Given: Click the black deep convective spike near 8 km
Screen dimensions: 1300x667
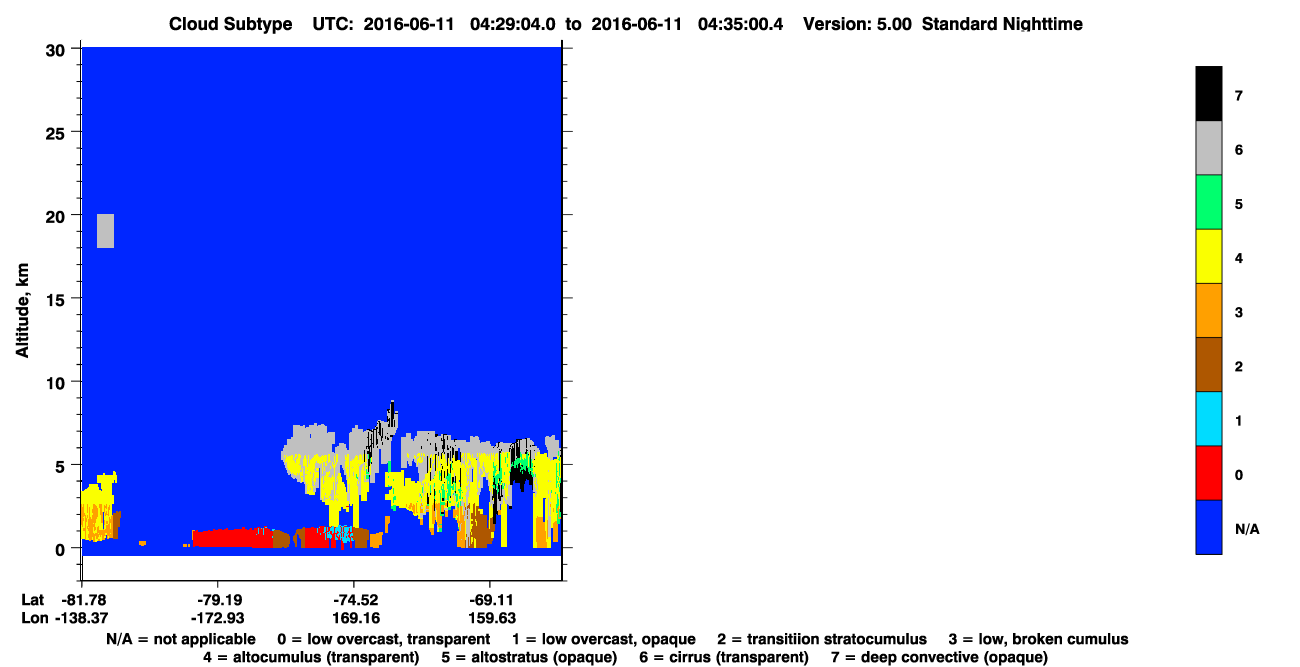Looking at the screenshot, I should (x=392, y=411).
